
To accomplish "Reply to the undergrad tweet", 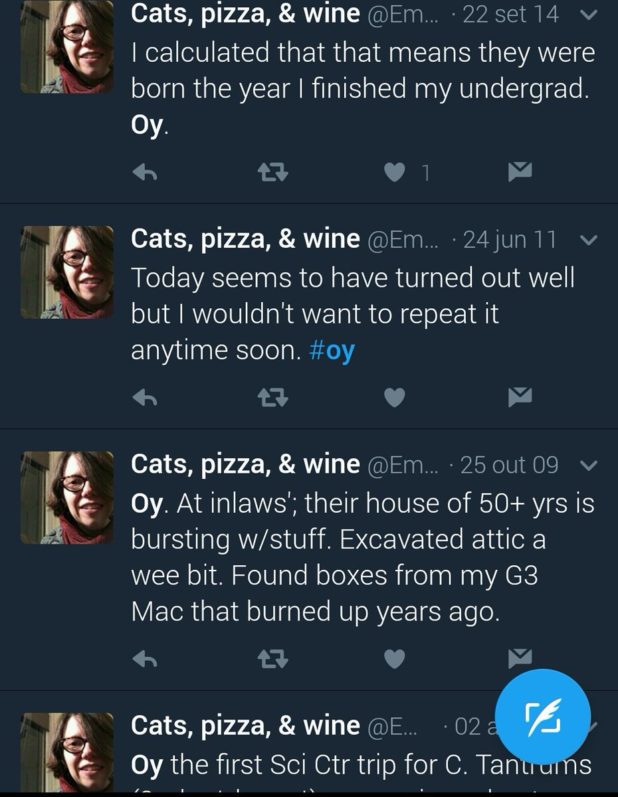I will (x=146, y=173).
